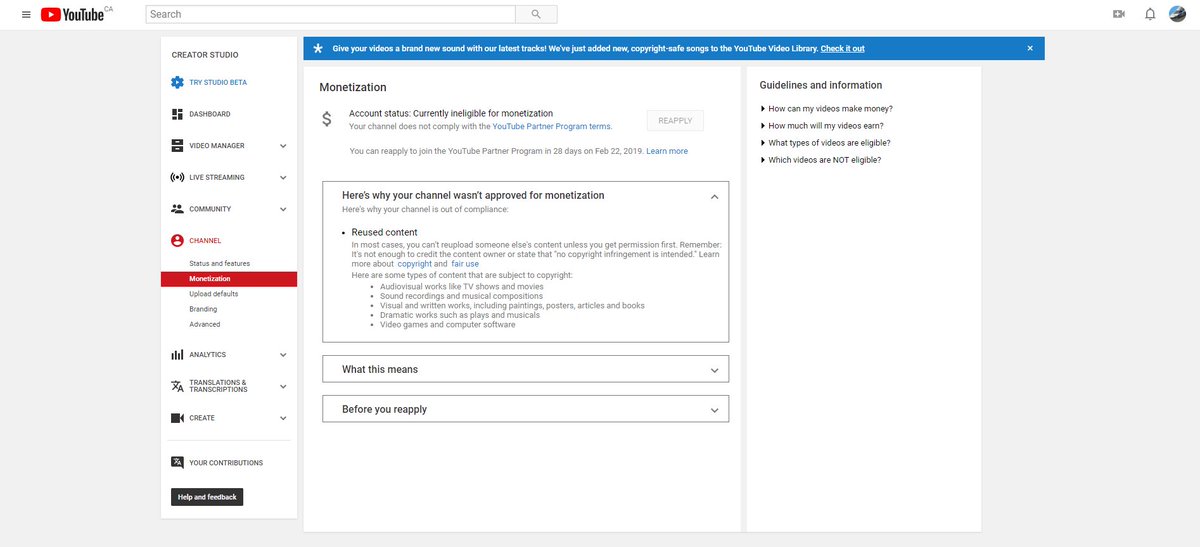The height and width of the screenshot is (547, 1200).
Task: Collapse the channel wasn't approved section
Action: 714,197
